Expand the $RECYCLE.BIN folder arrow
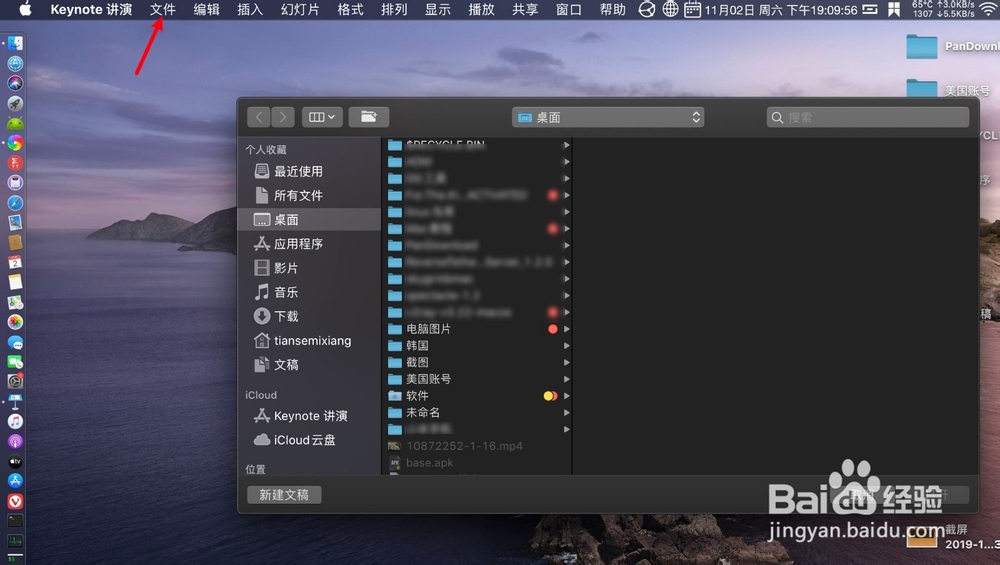The image size is (1000, 565). coord(566,145)
